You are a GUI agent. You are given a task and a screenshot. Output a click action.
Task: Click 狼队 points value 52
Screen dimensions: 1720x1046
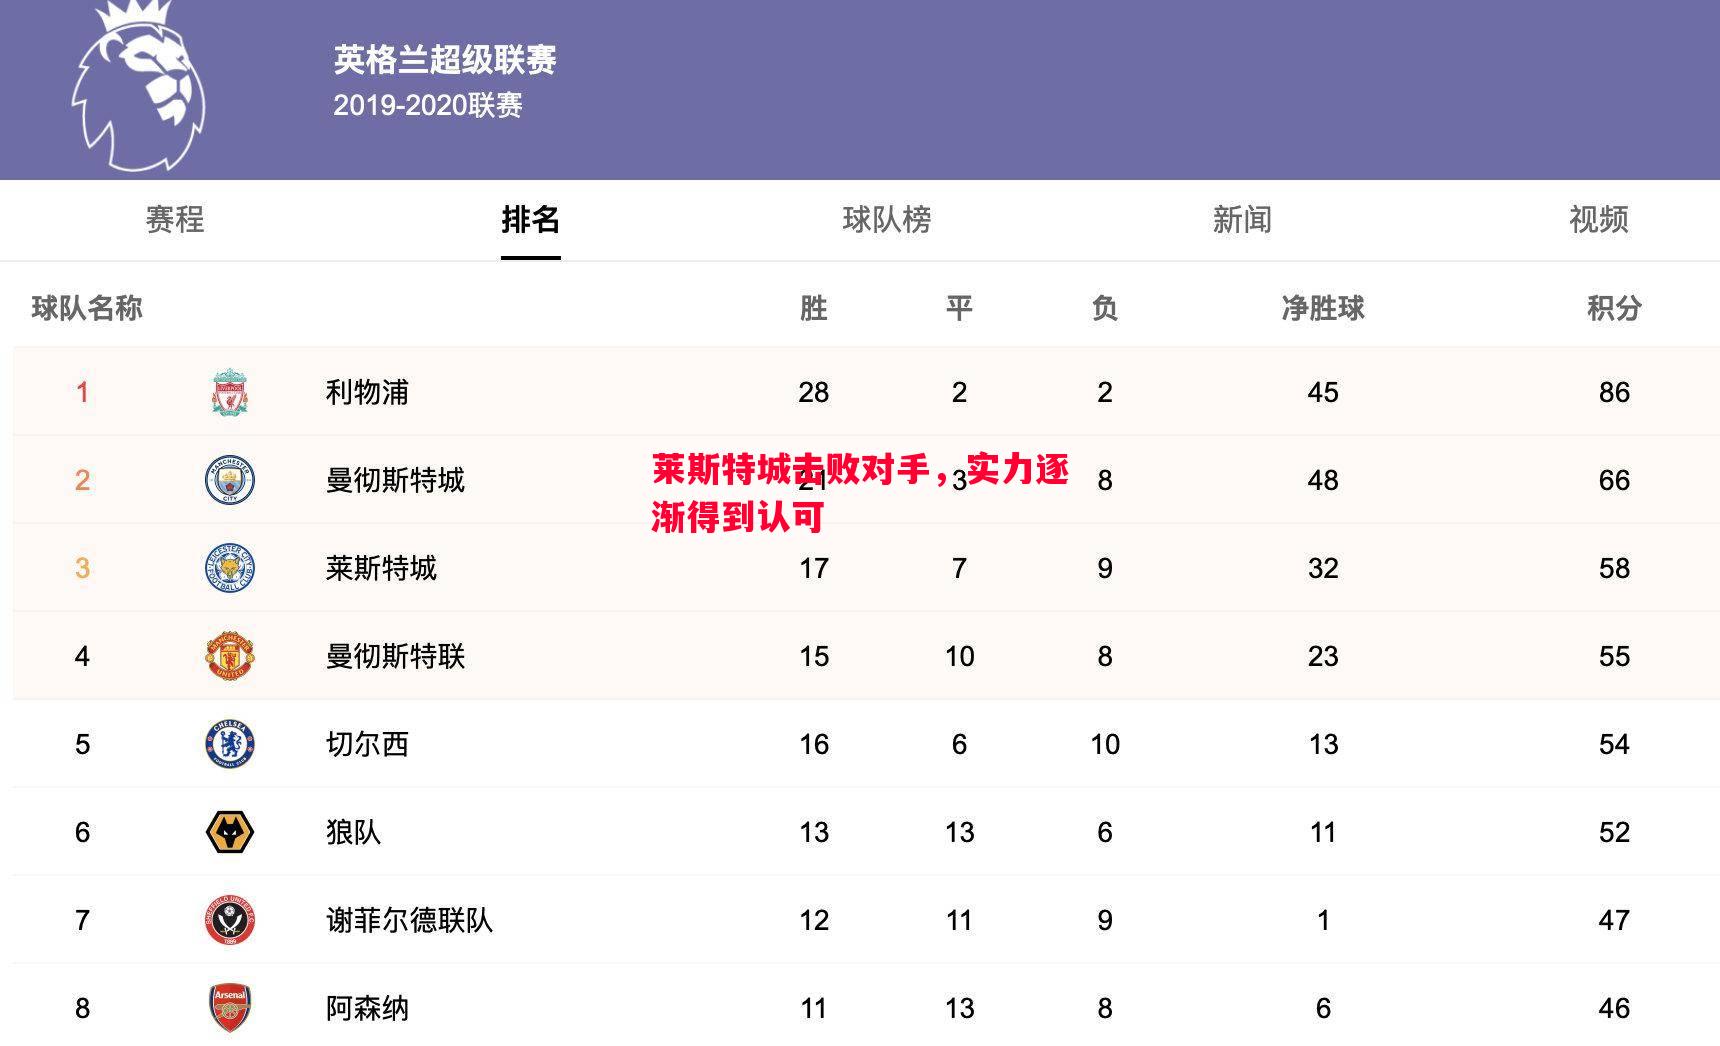(1614, 832)
